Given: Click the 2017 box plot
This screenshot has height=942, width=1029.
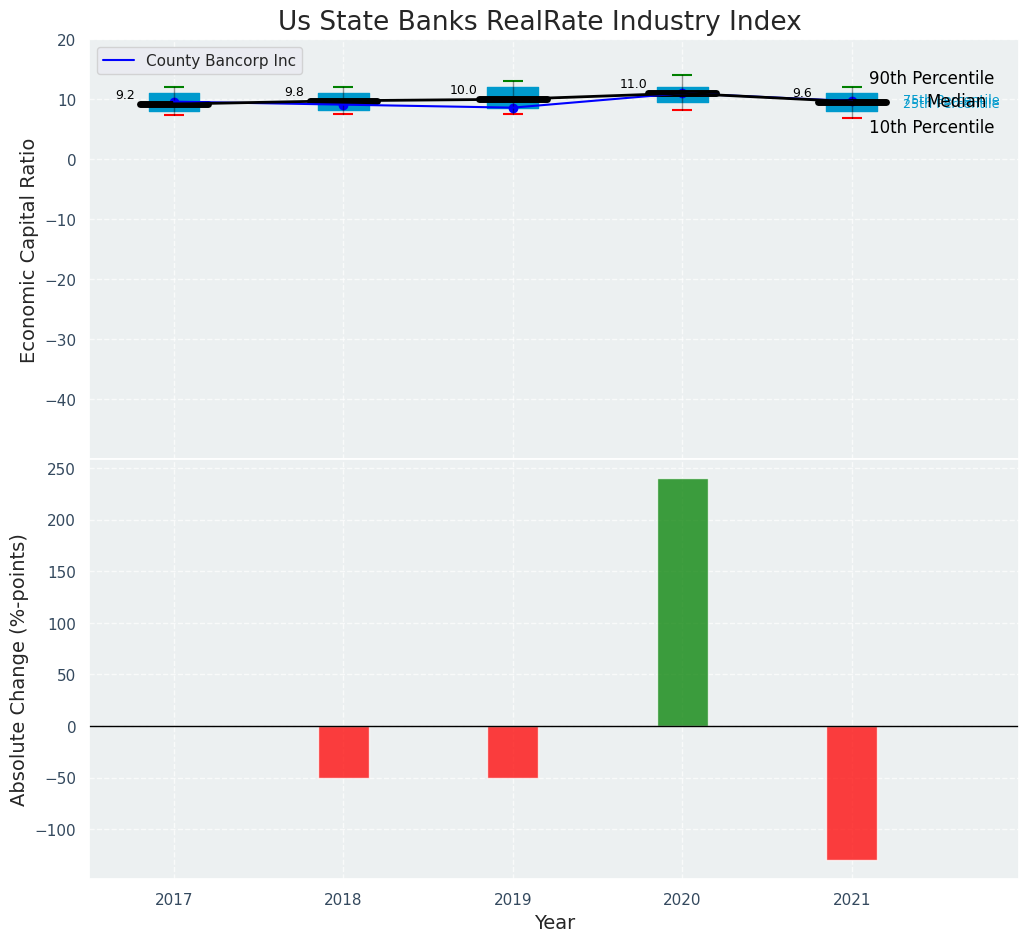Looking at the screenshot, I should (x=174, y=102).
